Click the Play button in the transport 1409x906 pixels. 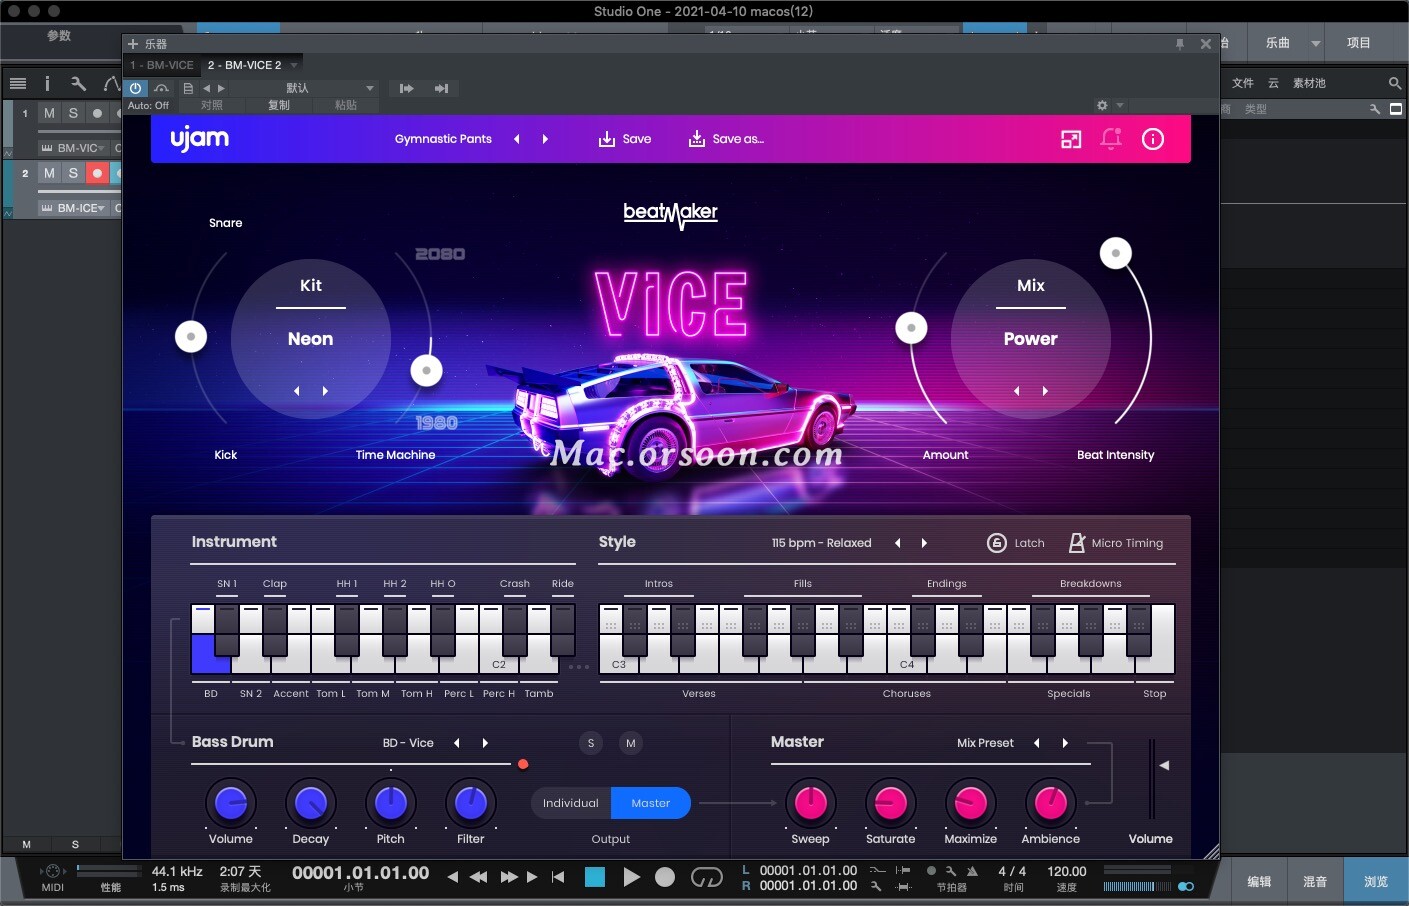[x=631, y=877]
